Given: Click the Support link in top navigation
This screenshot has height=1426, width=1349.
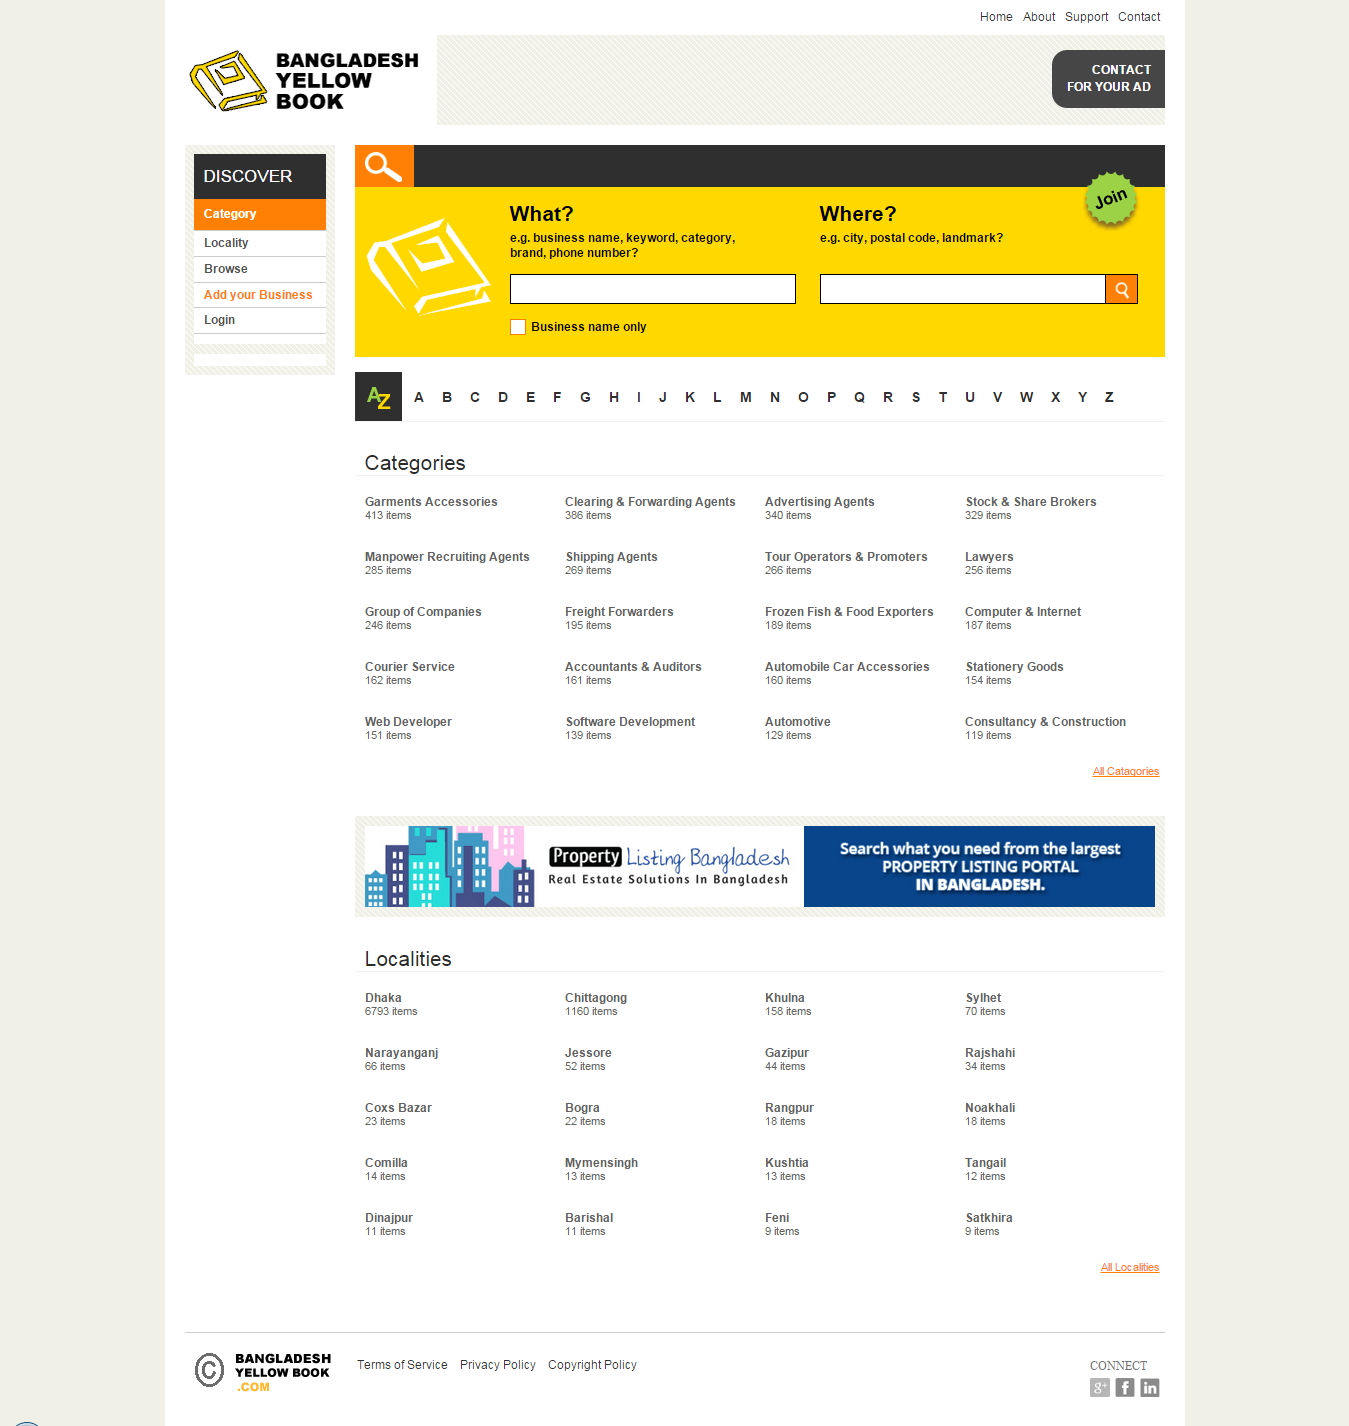Looking at the screenshot, I should 1086,17.
